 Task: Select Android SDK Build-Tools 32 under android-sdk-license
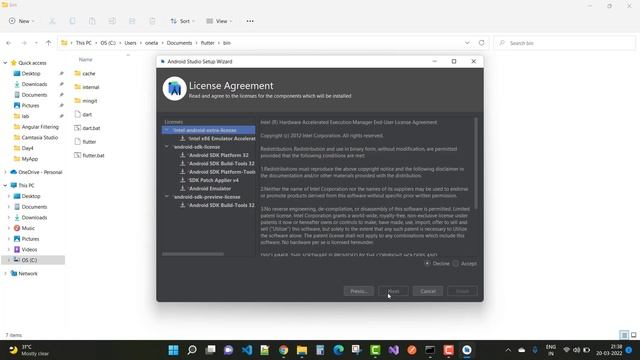tap(221, 163)
